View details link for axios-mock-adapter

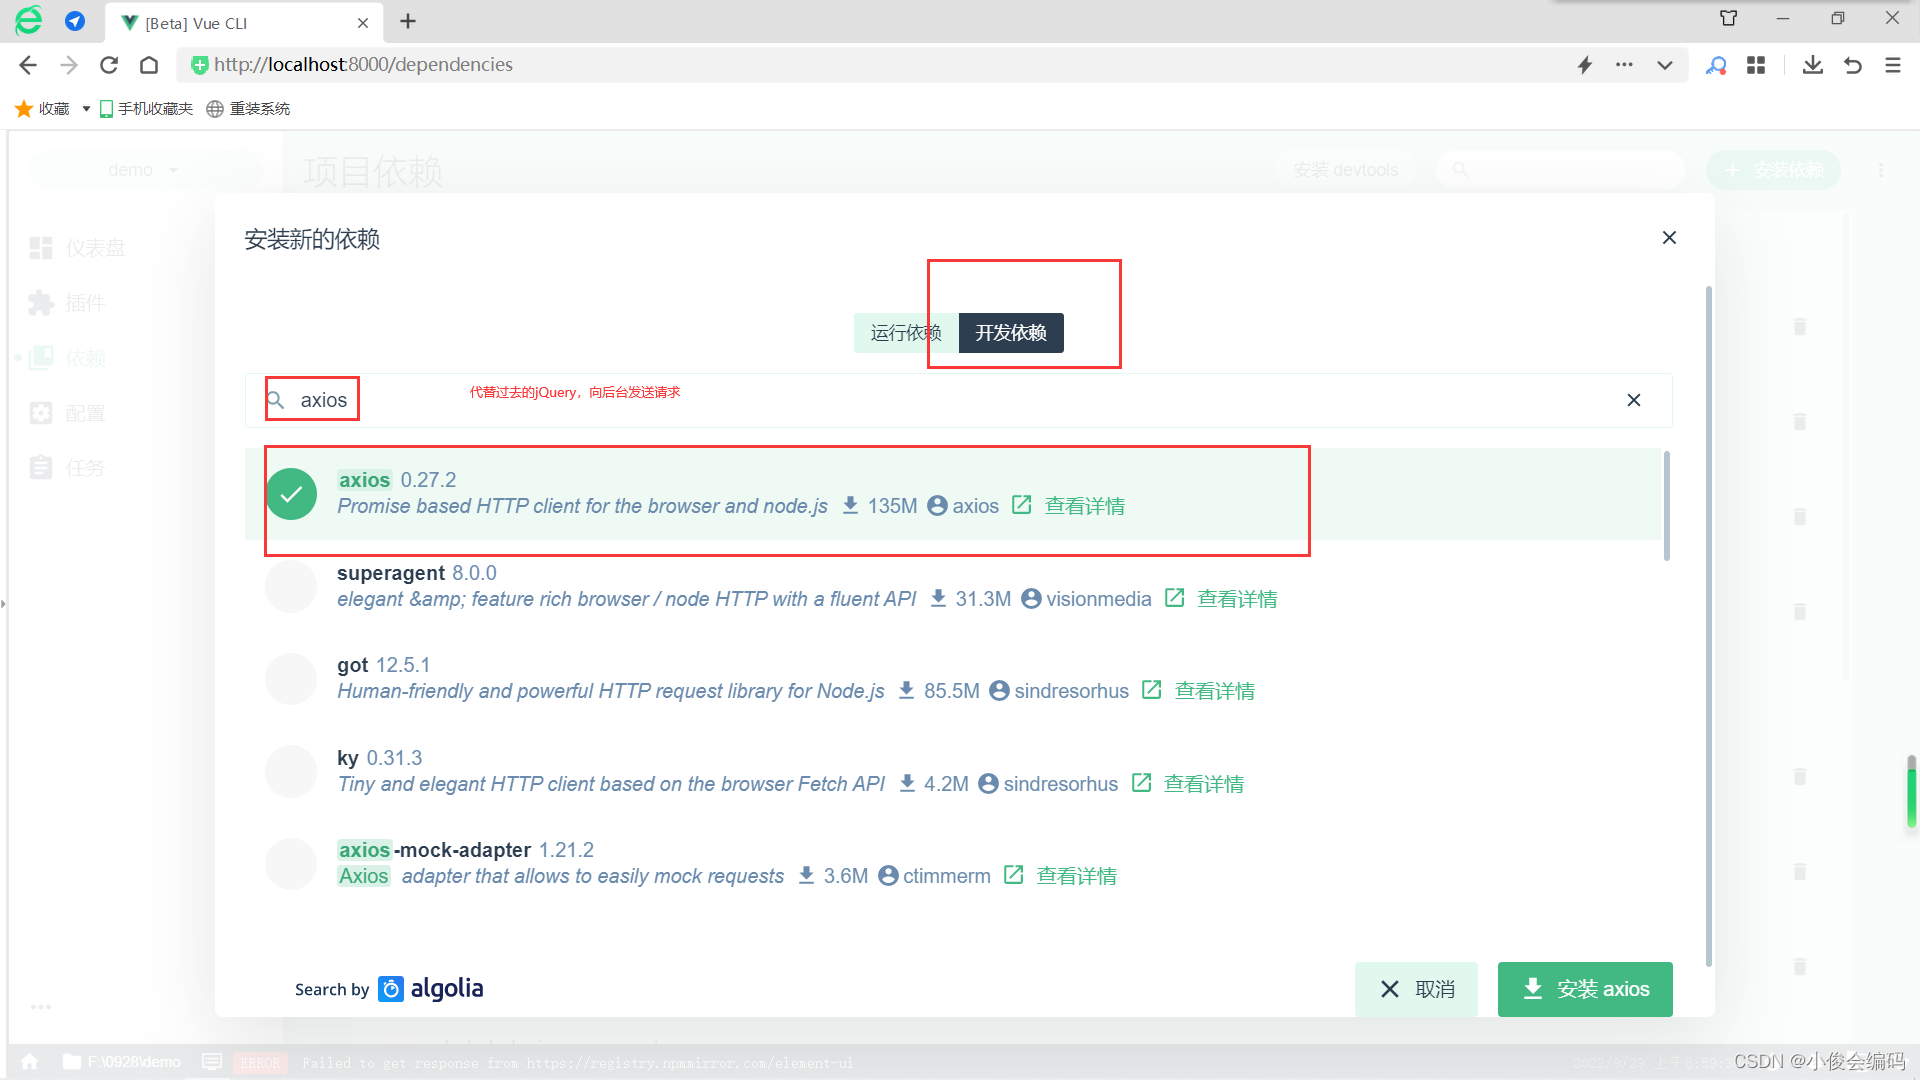1077,876
